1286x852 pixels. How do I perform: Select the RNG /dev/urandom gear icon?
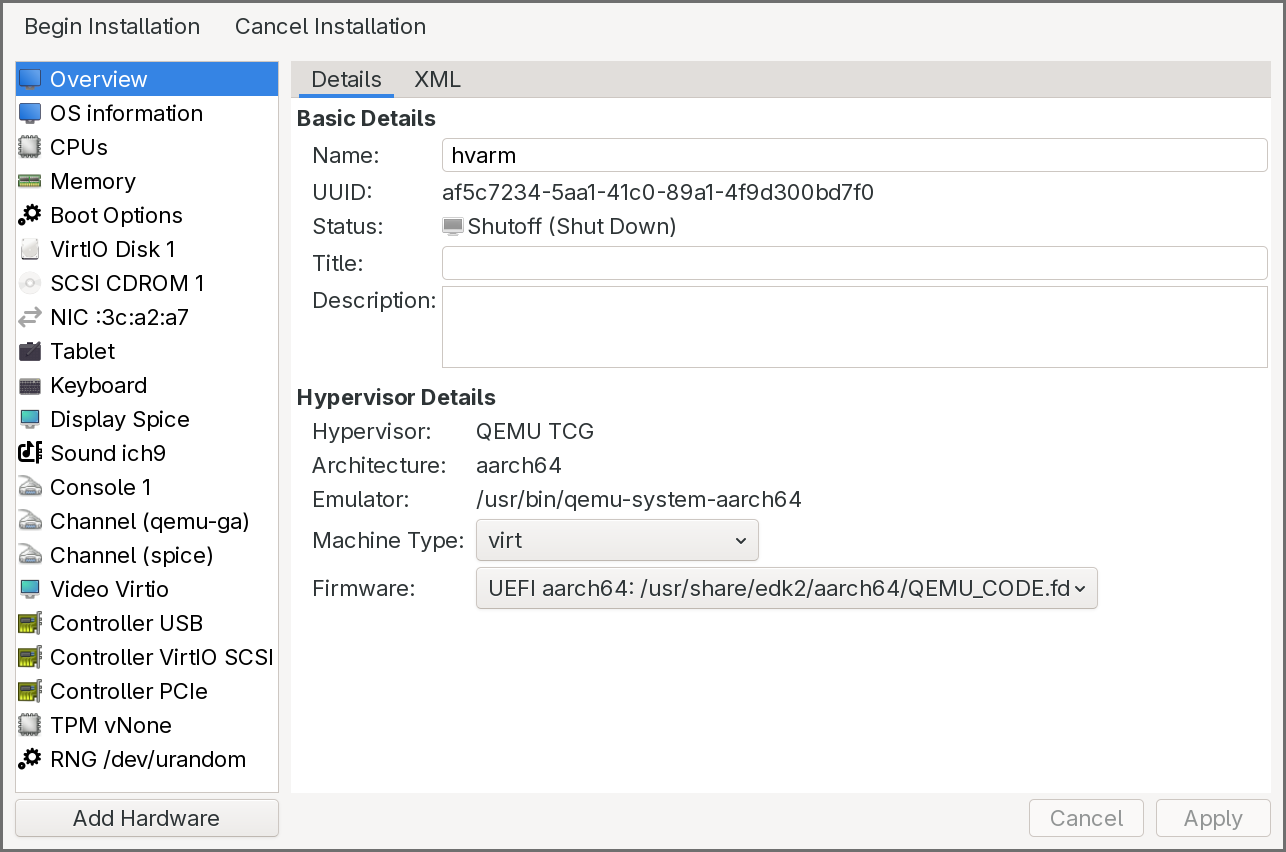click(x=31, y=759)
